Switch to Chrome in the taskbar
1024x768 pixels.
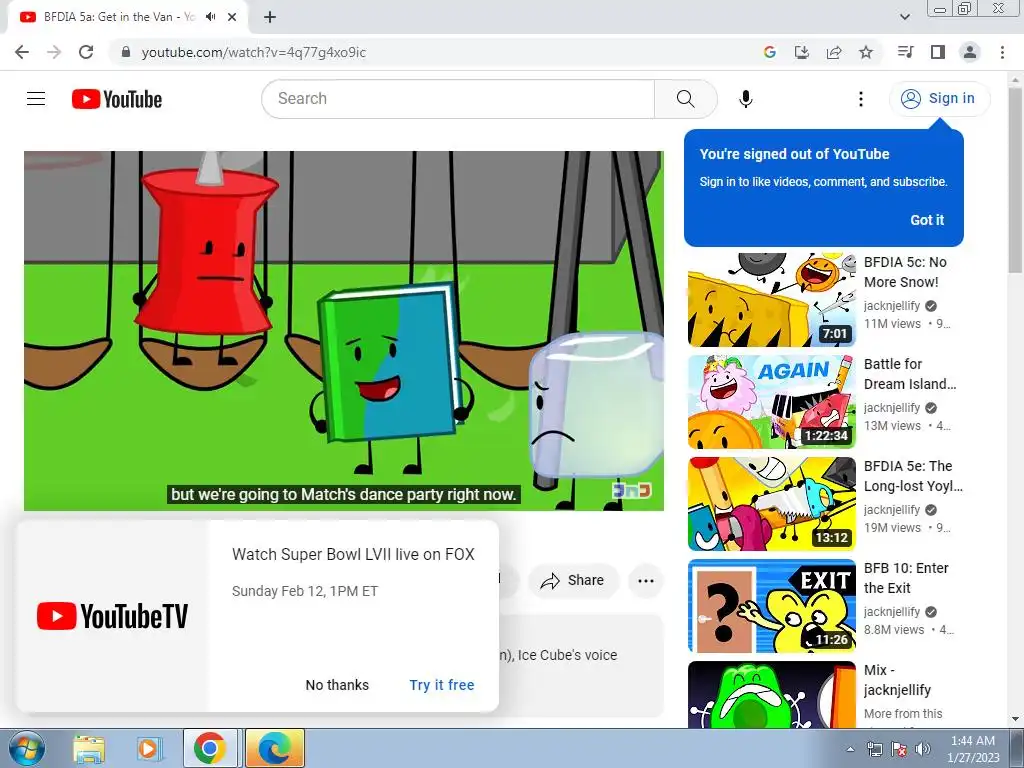tap(210, 748)
